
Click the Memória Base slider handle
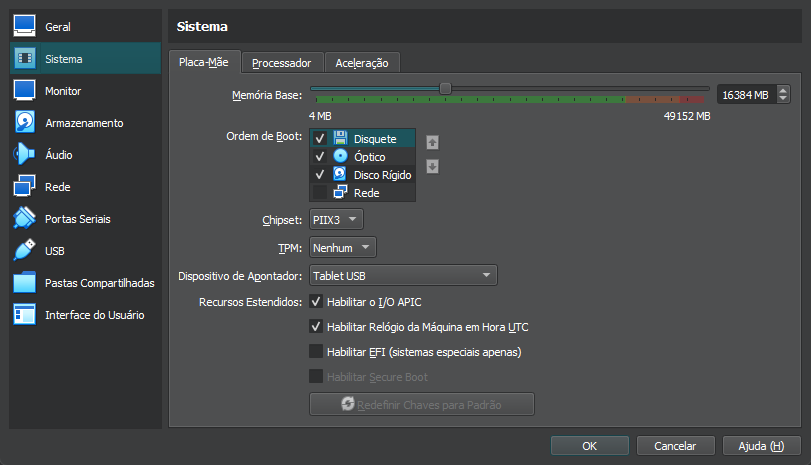coord(445,88)
